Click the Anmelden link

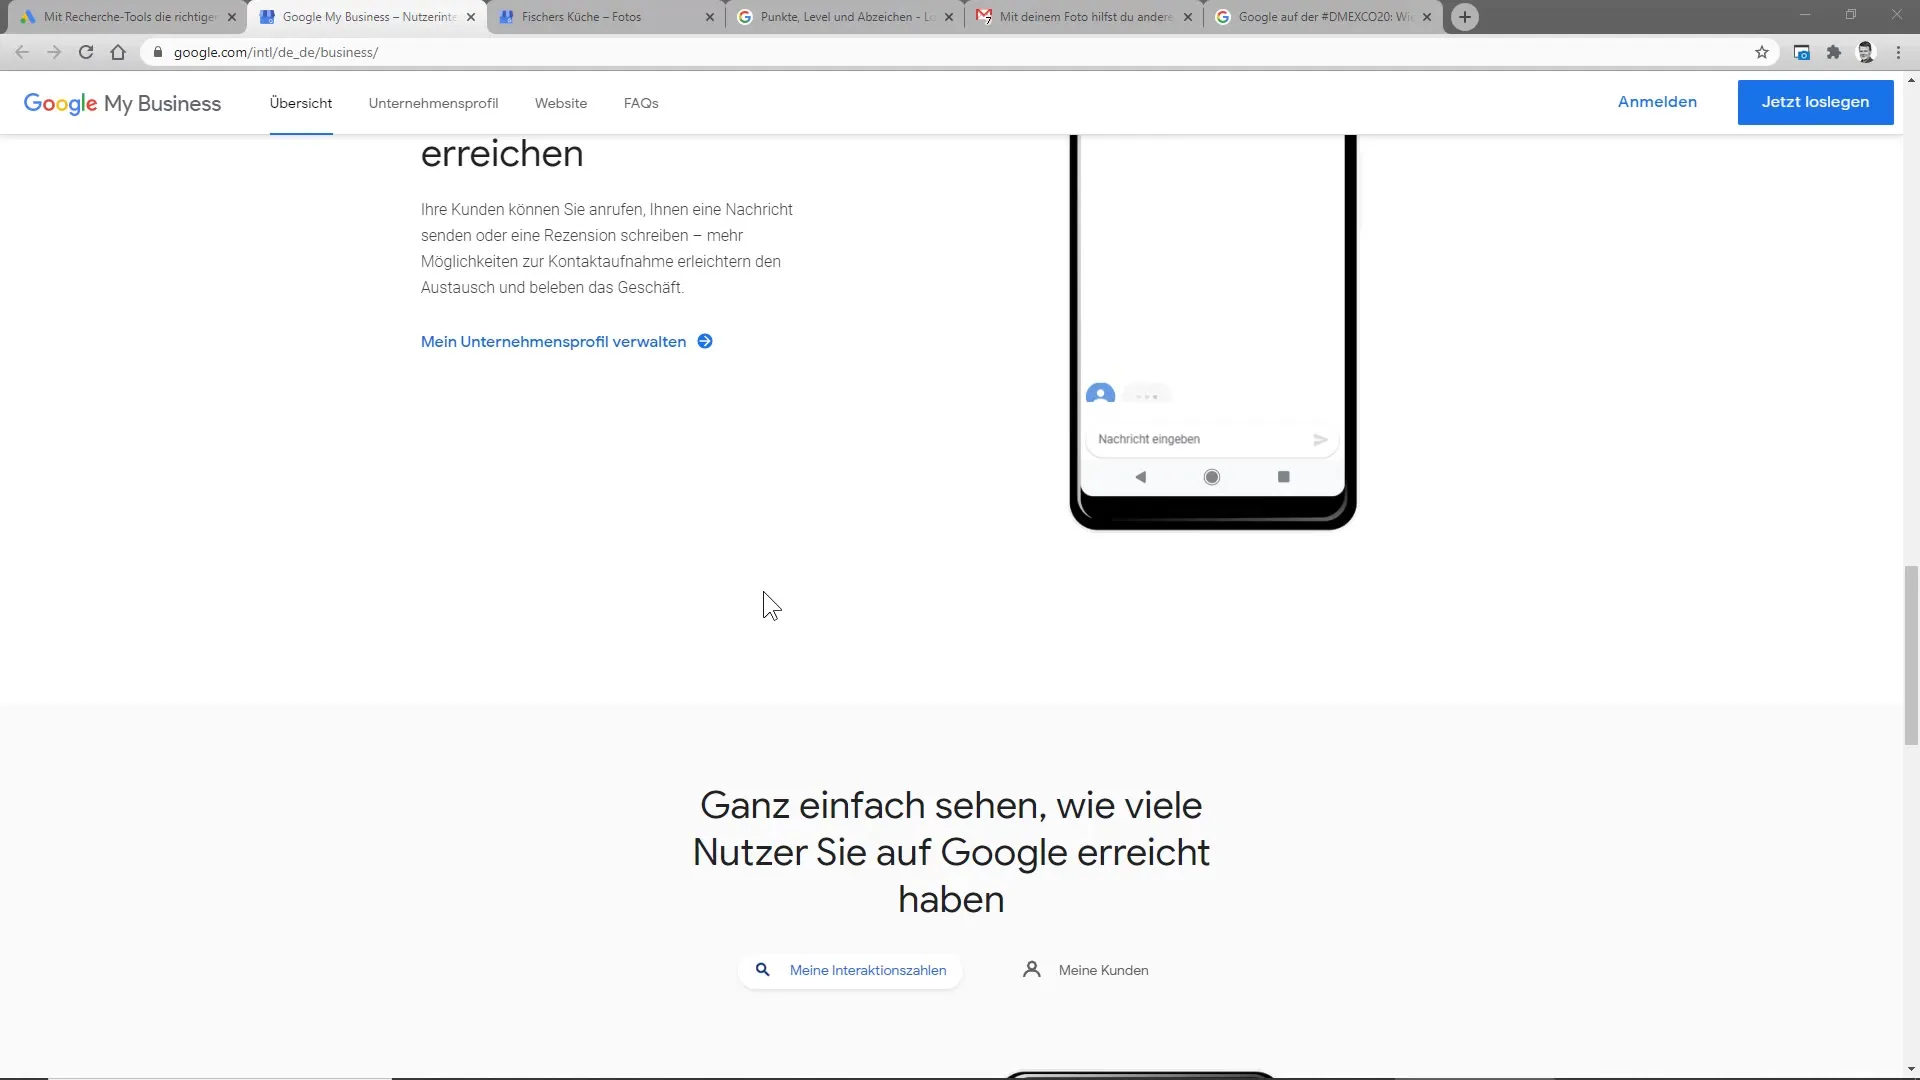(1657, 102)
